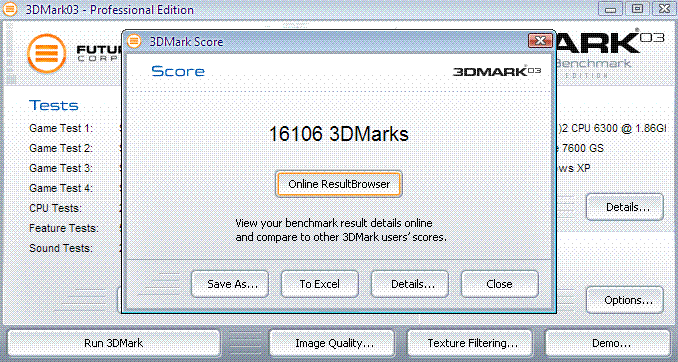Open the Options... button
Screen dimensions: 678x362
(625, 300)
